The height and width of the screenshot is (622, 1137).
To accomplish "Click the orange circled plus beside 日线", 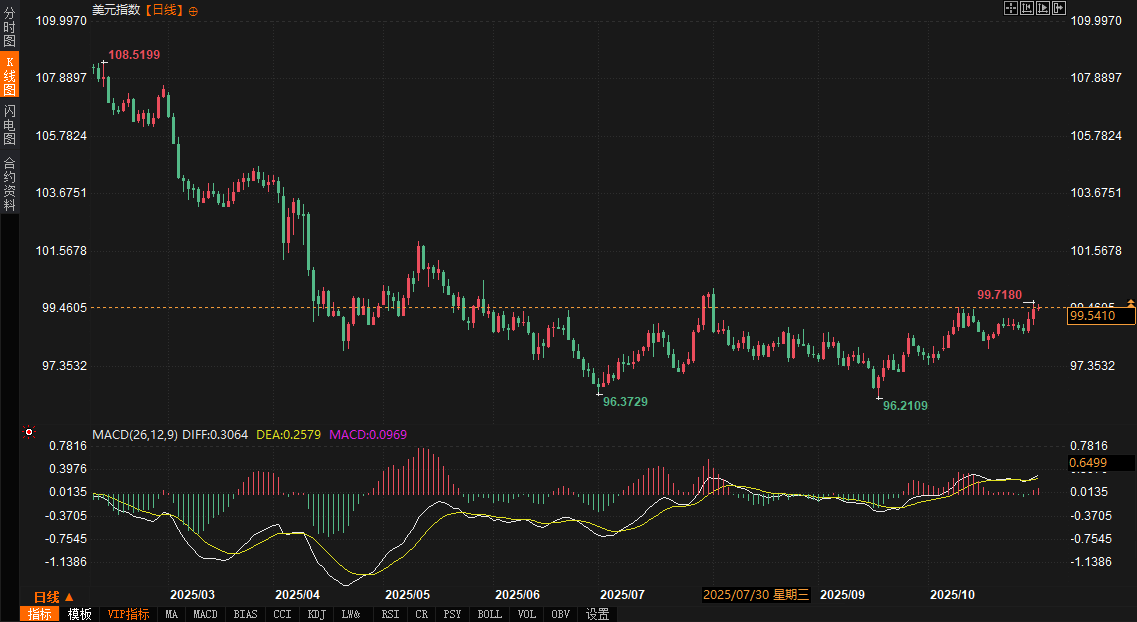I will click(x=193, y=10).
